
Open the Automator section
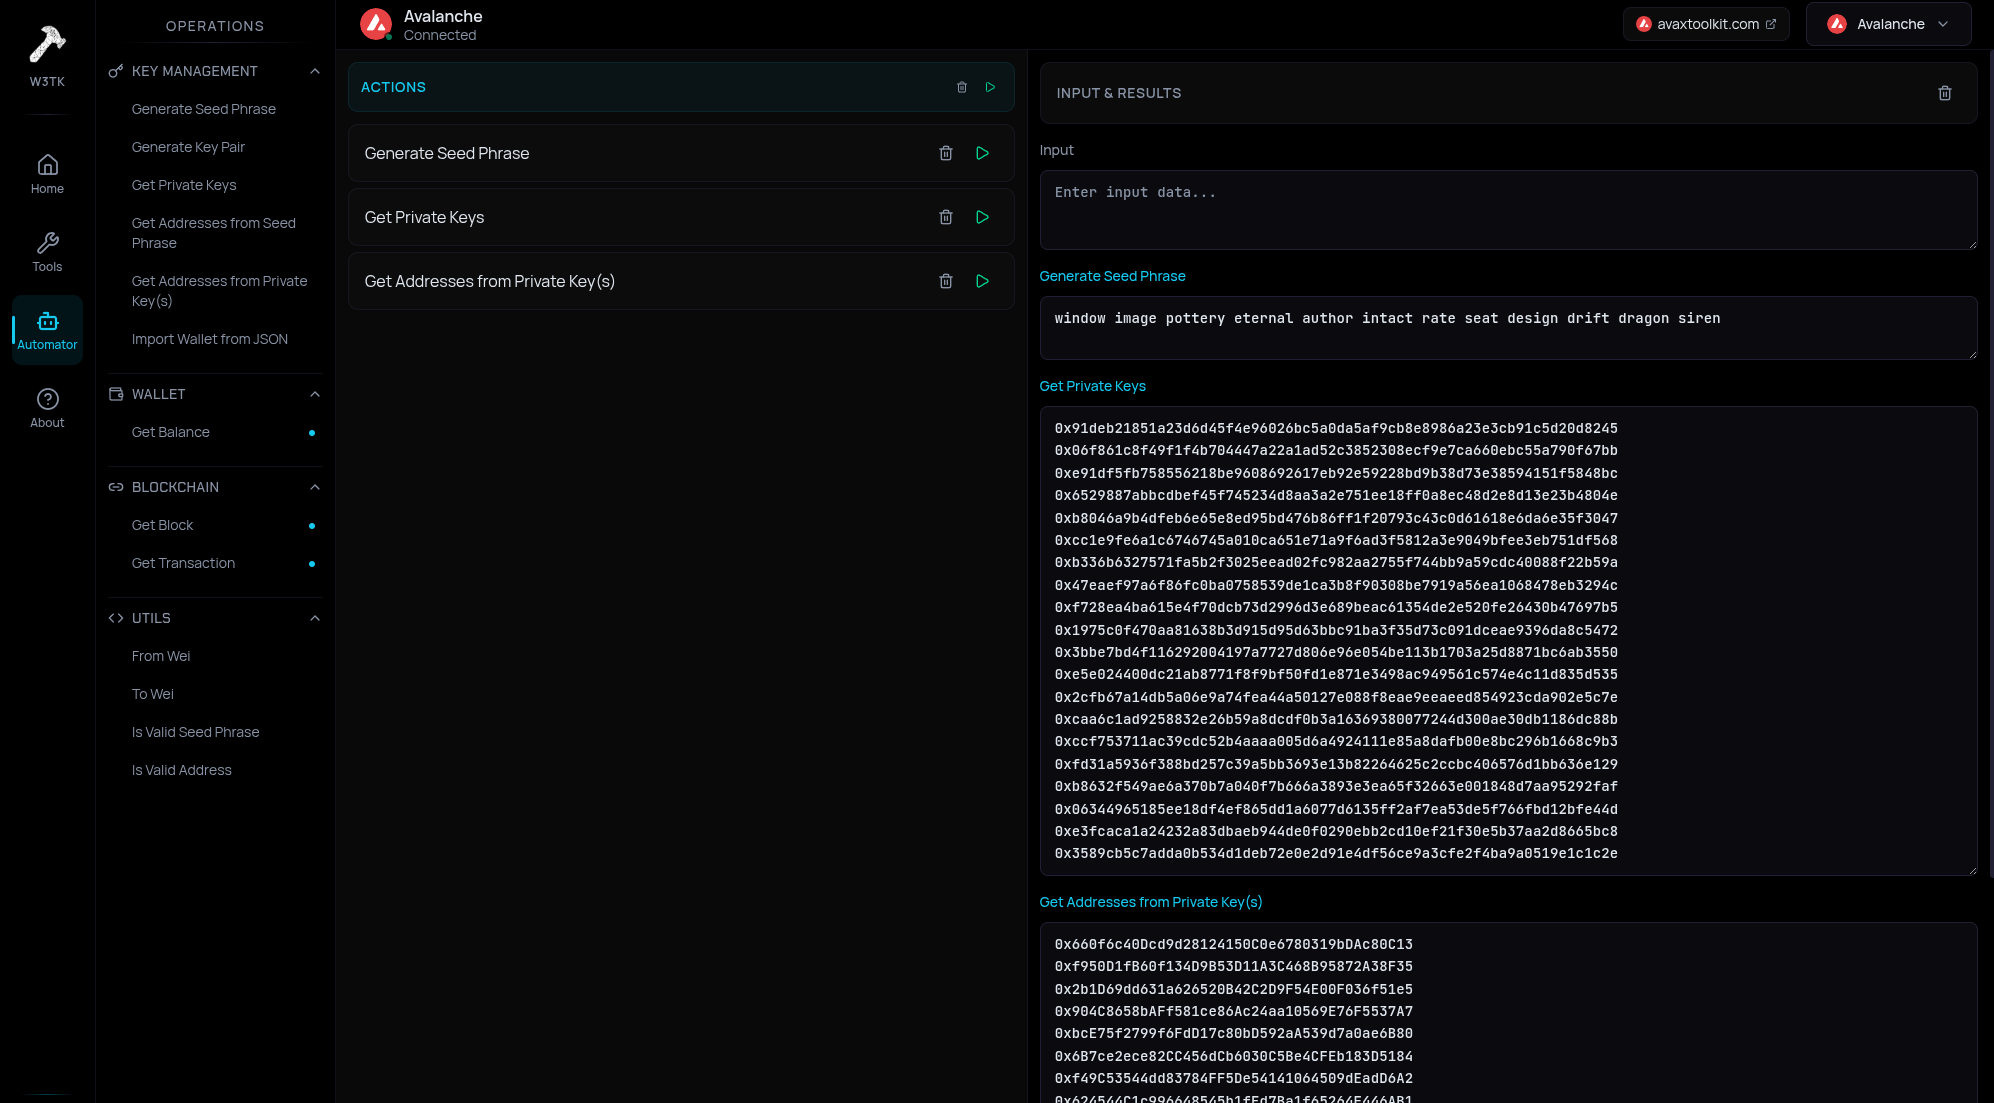(47, 330)
